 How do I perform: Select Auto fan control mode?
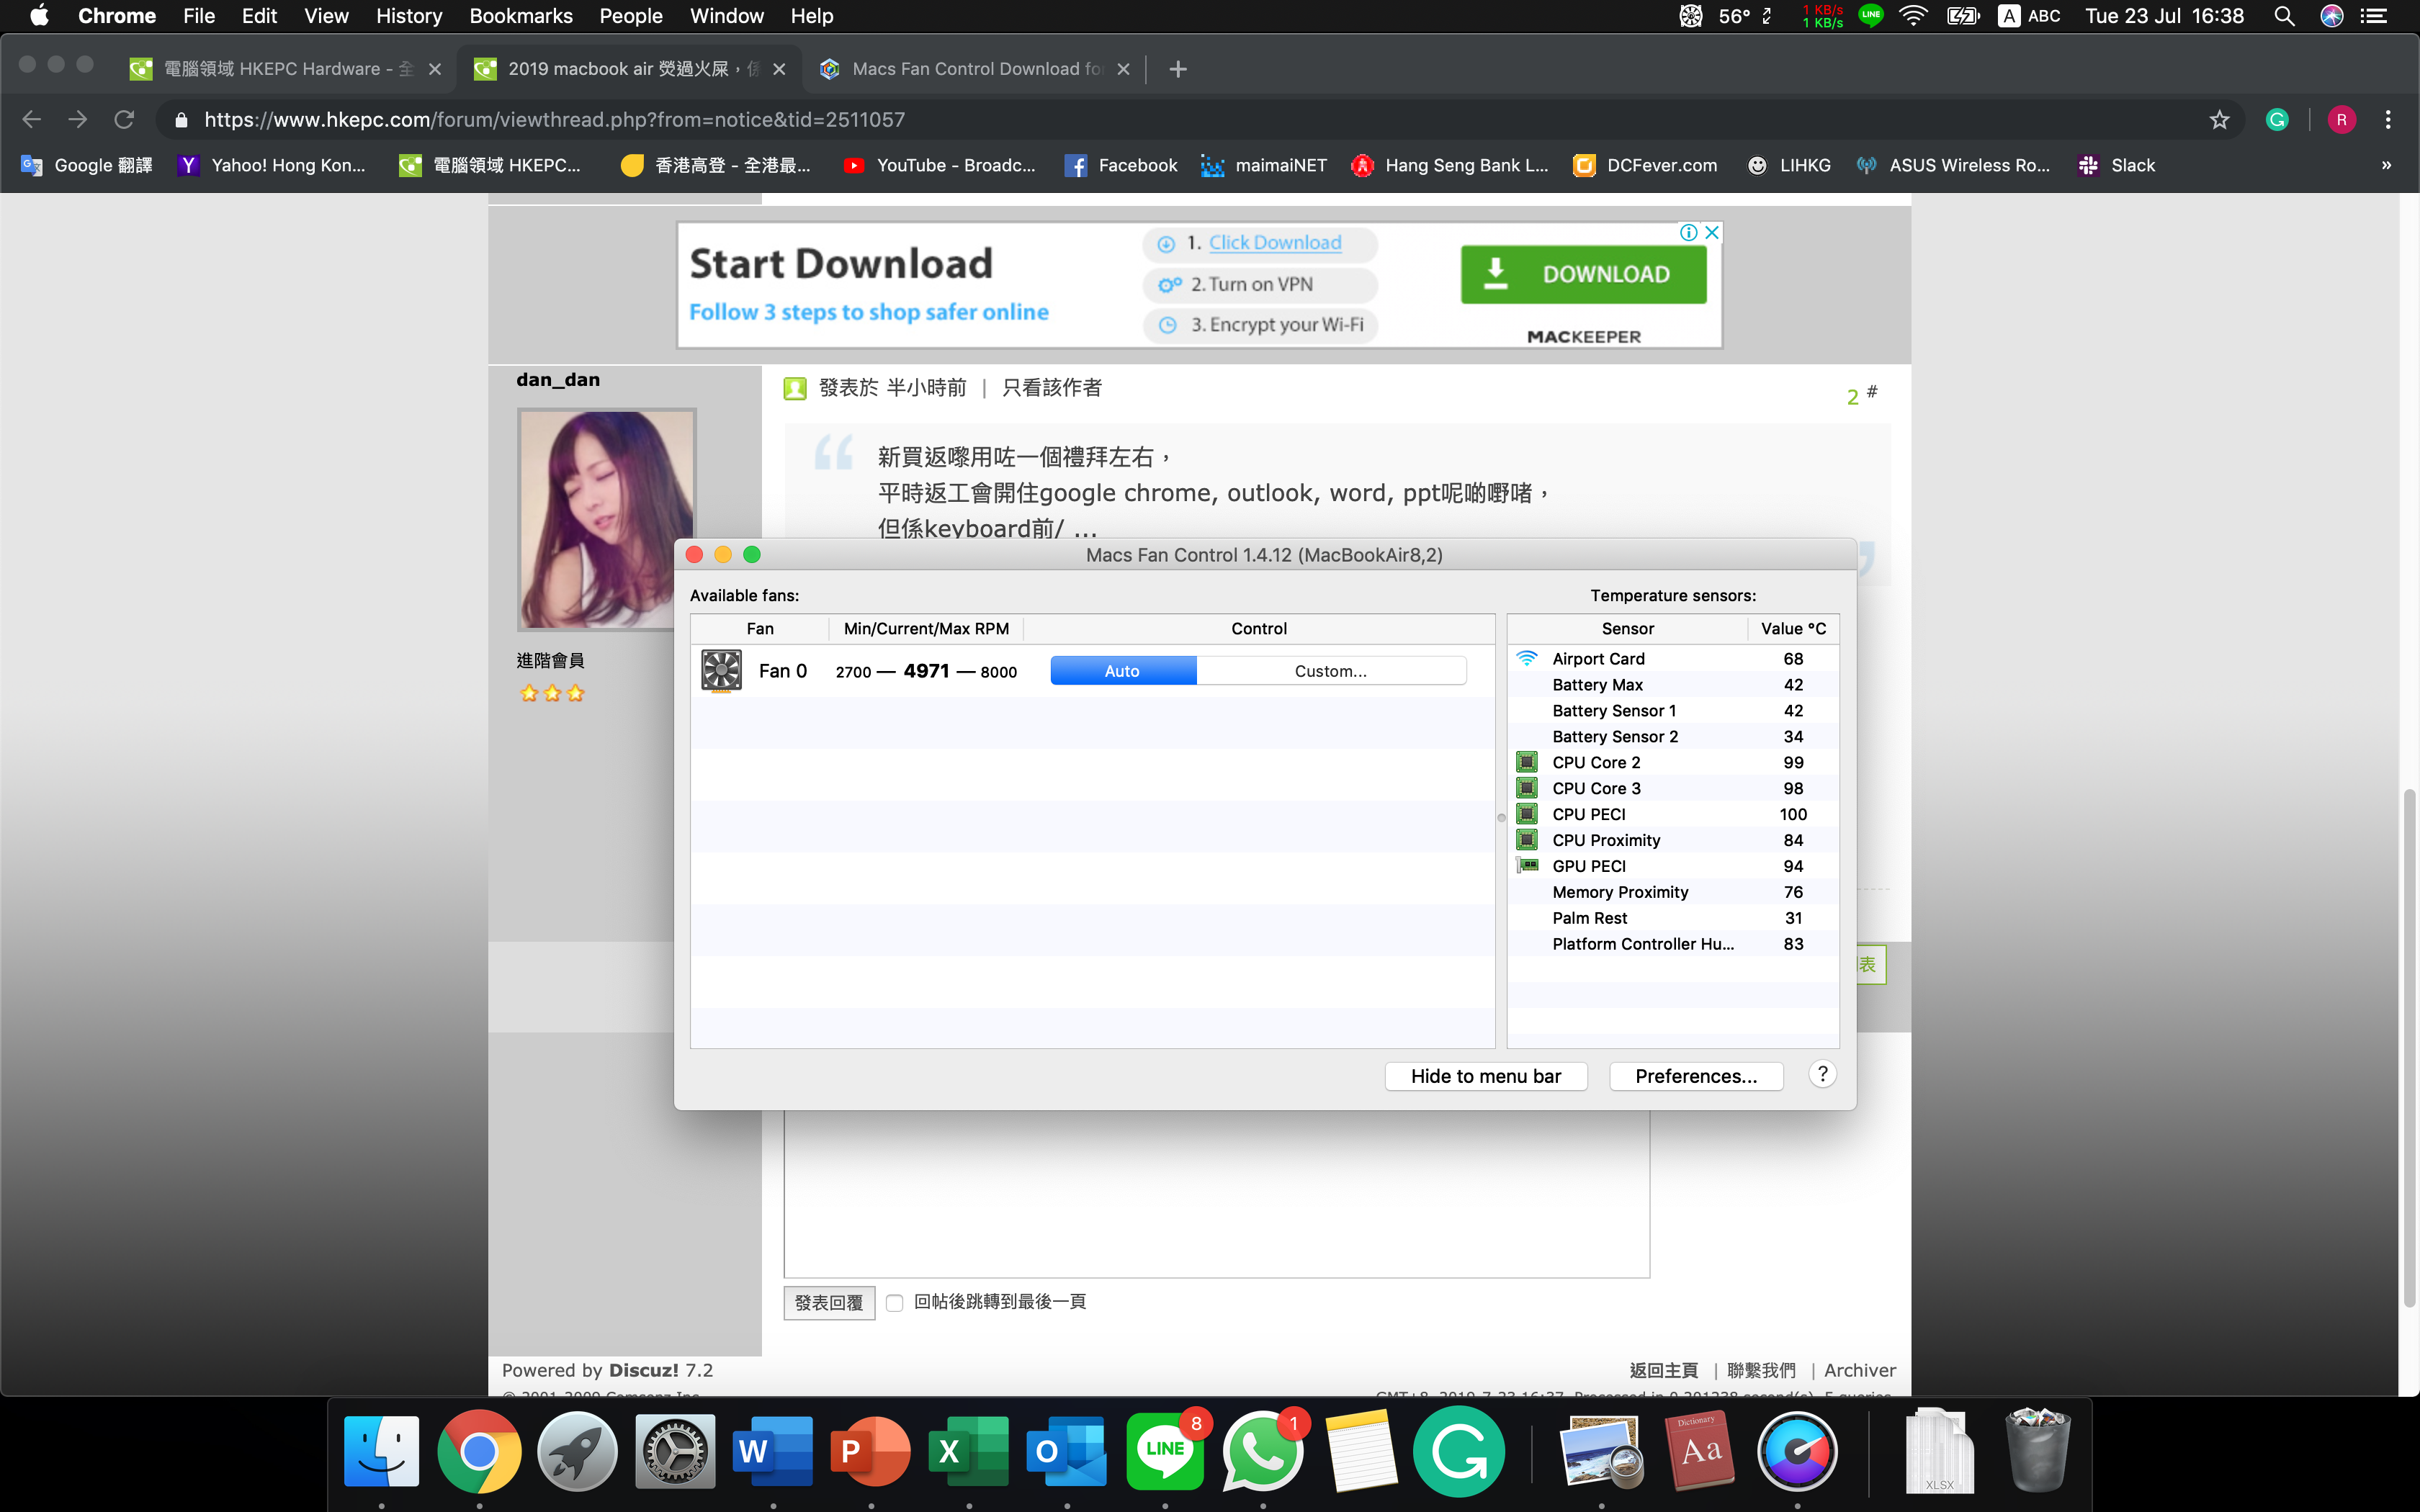1122,671
